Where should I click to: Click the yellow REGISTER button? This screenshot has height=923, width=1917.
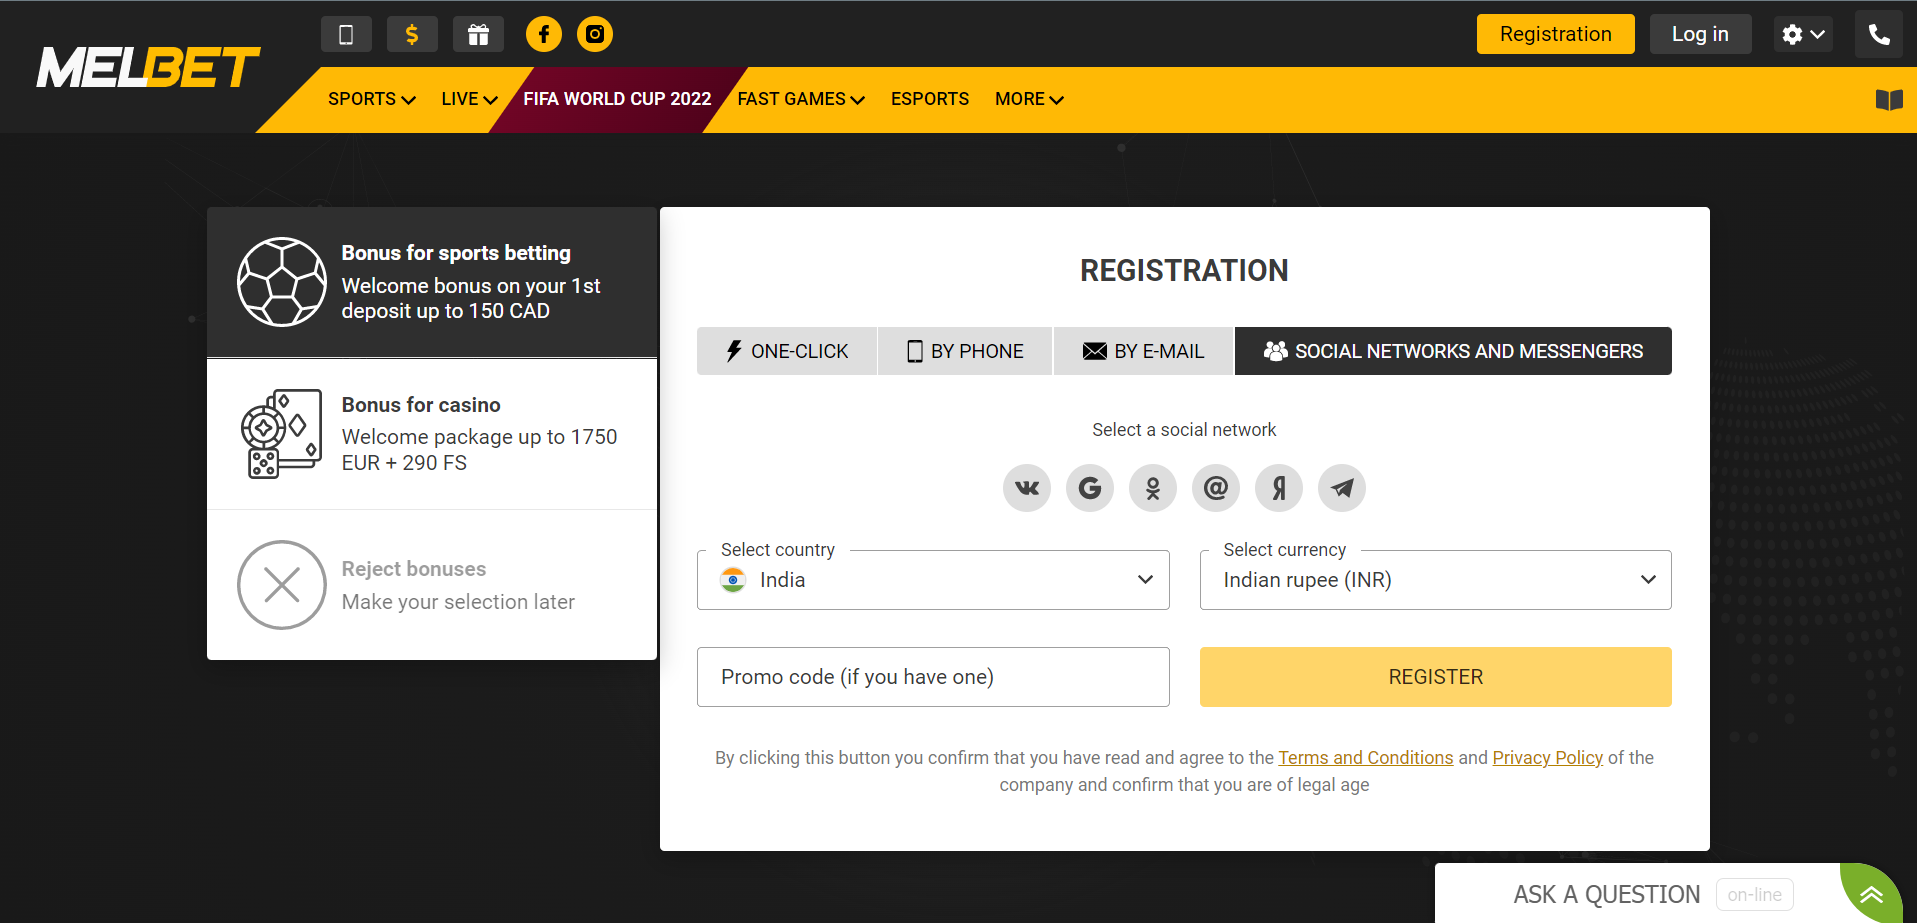(1435, 677)
